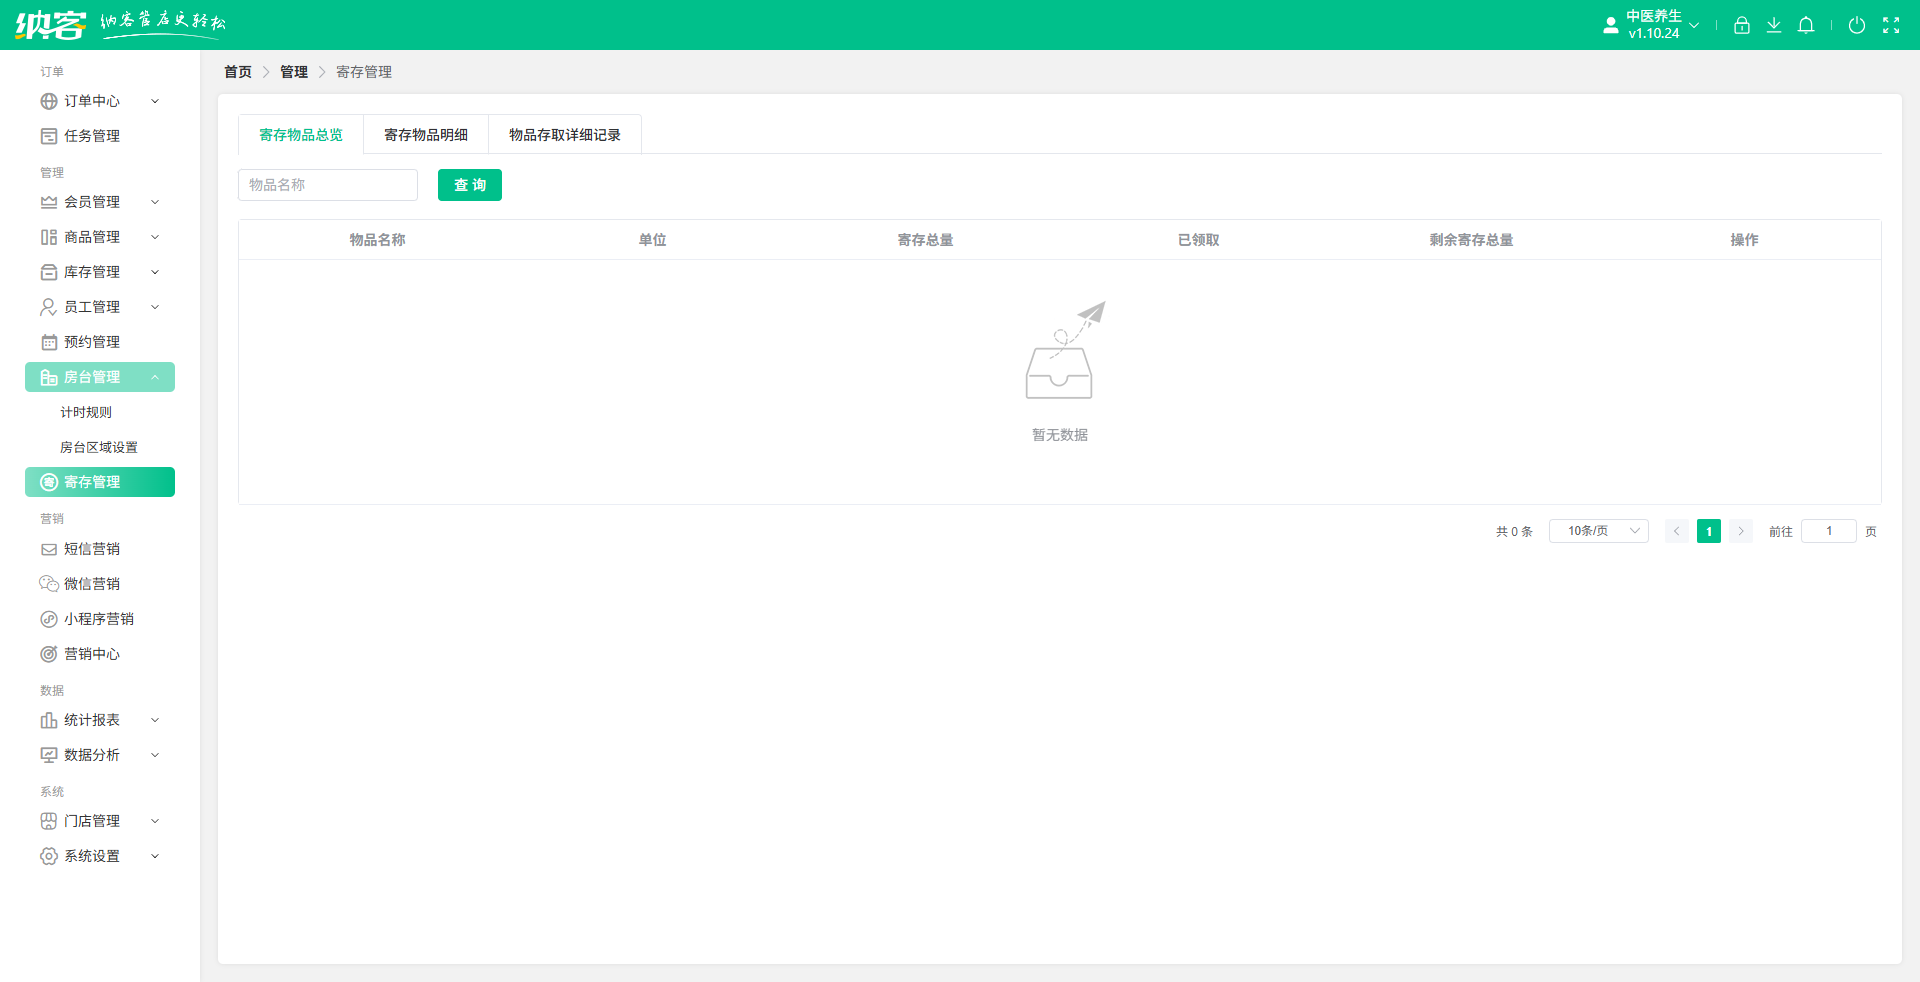Toggle fullscreen icon in header

1891,25
